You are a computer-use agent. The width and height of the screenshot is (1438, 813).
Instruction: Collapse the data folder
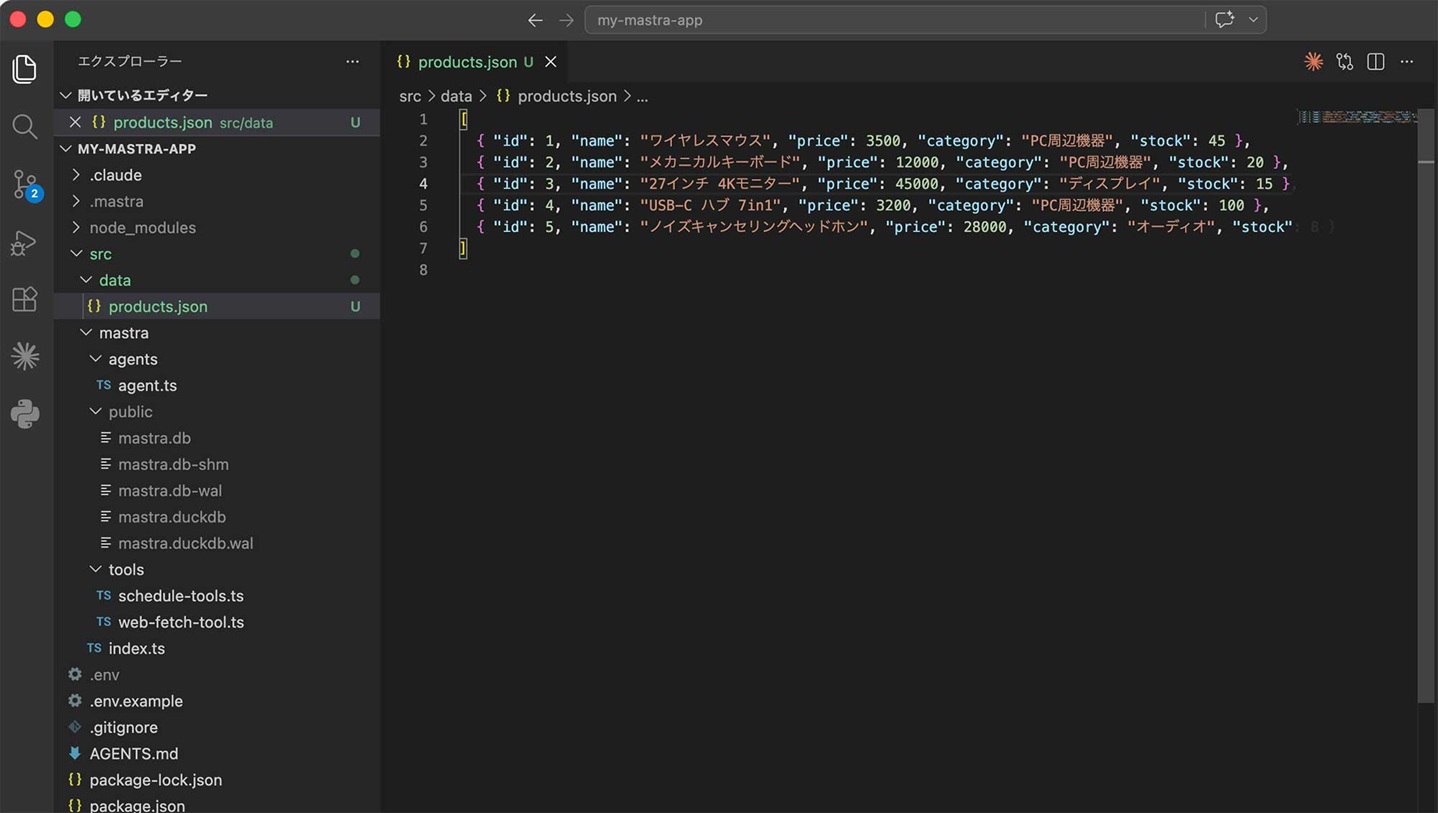point(217,280)
